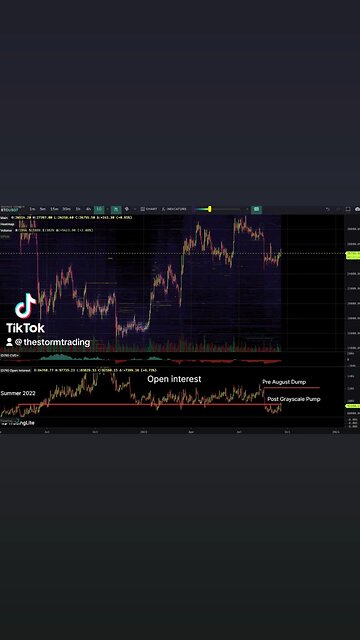Click the Volume layer label

(x=6, y=230)
